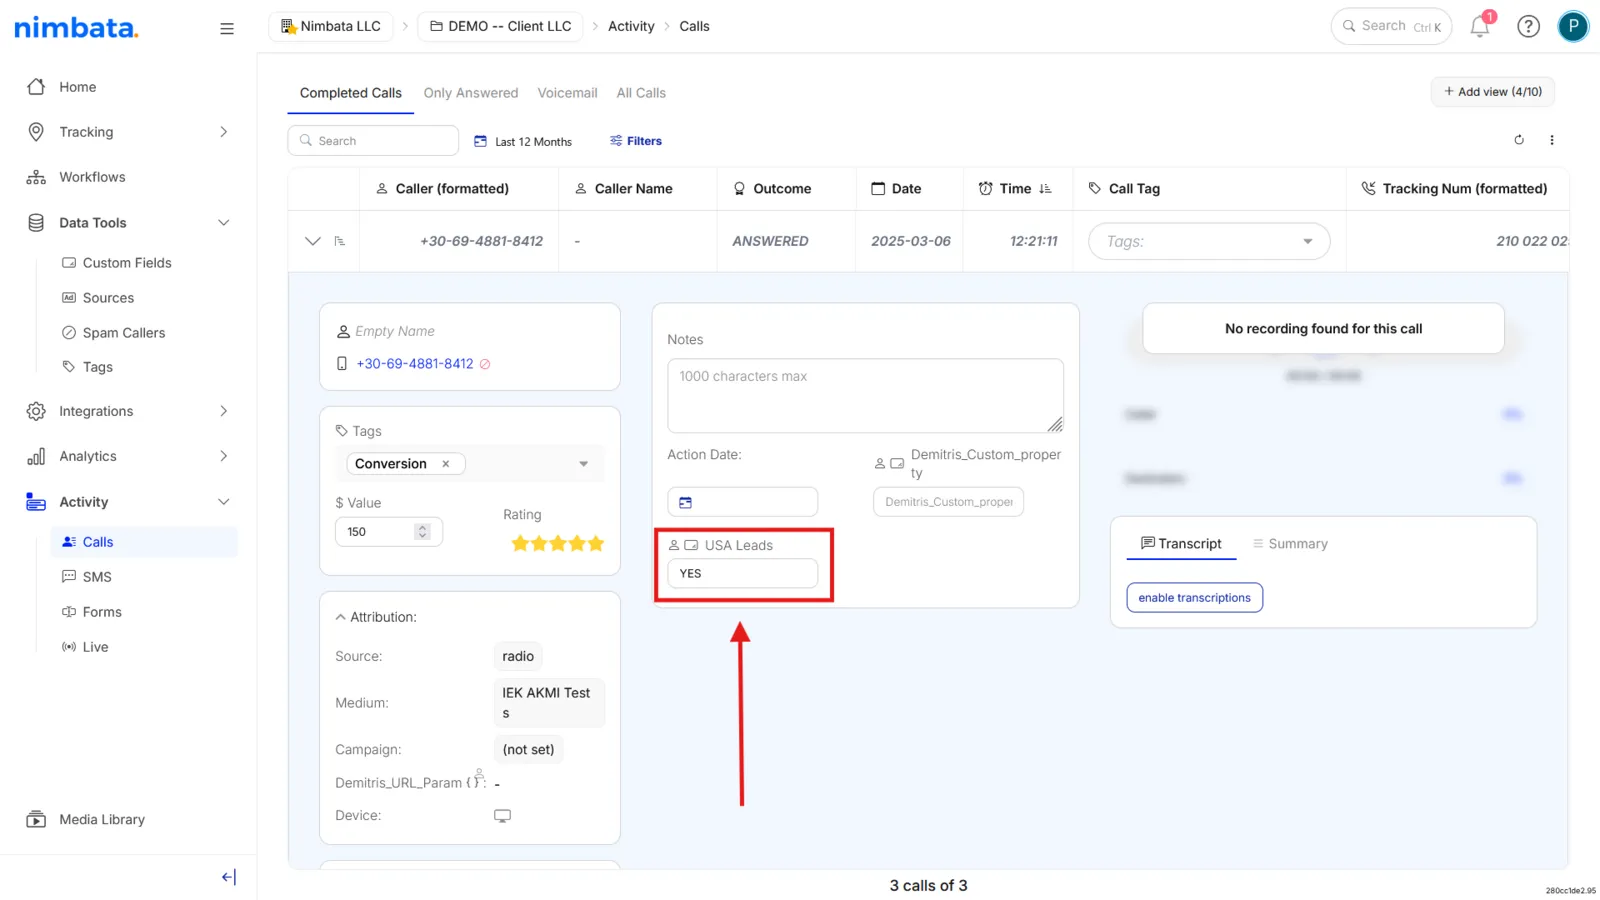Open the notifications bell
Viewport: 1600px width, 900px height.
pos(1480,26)
